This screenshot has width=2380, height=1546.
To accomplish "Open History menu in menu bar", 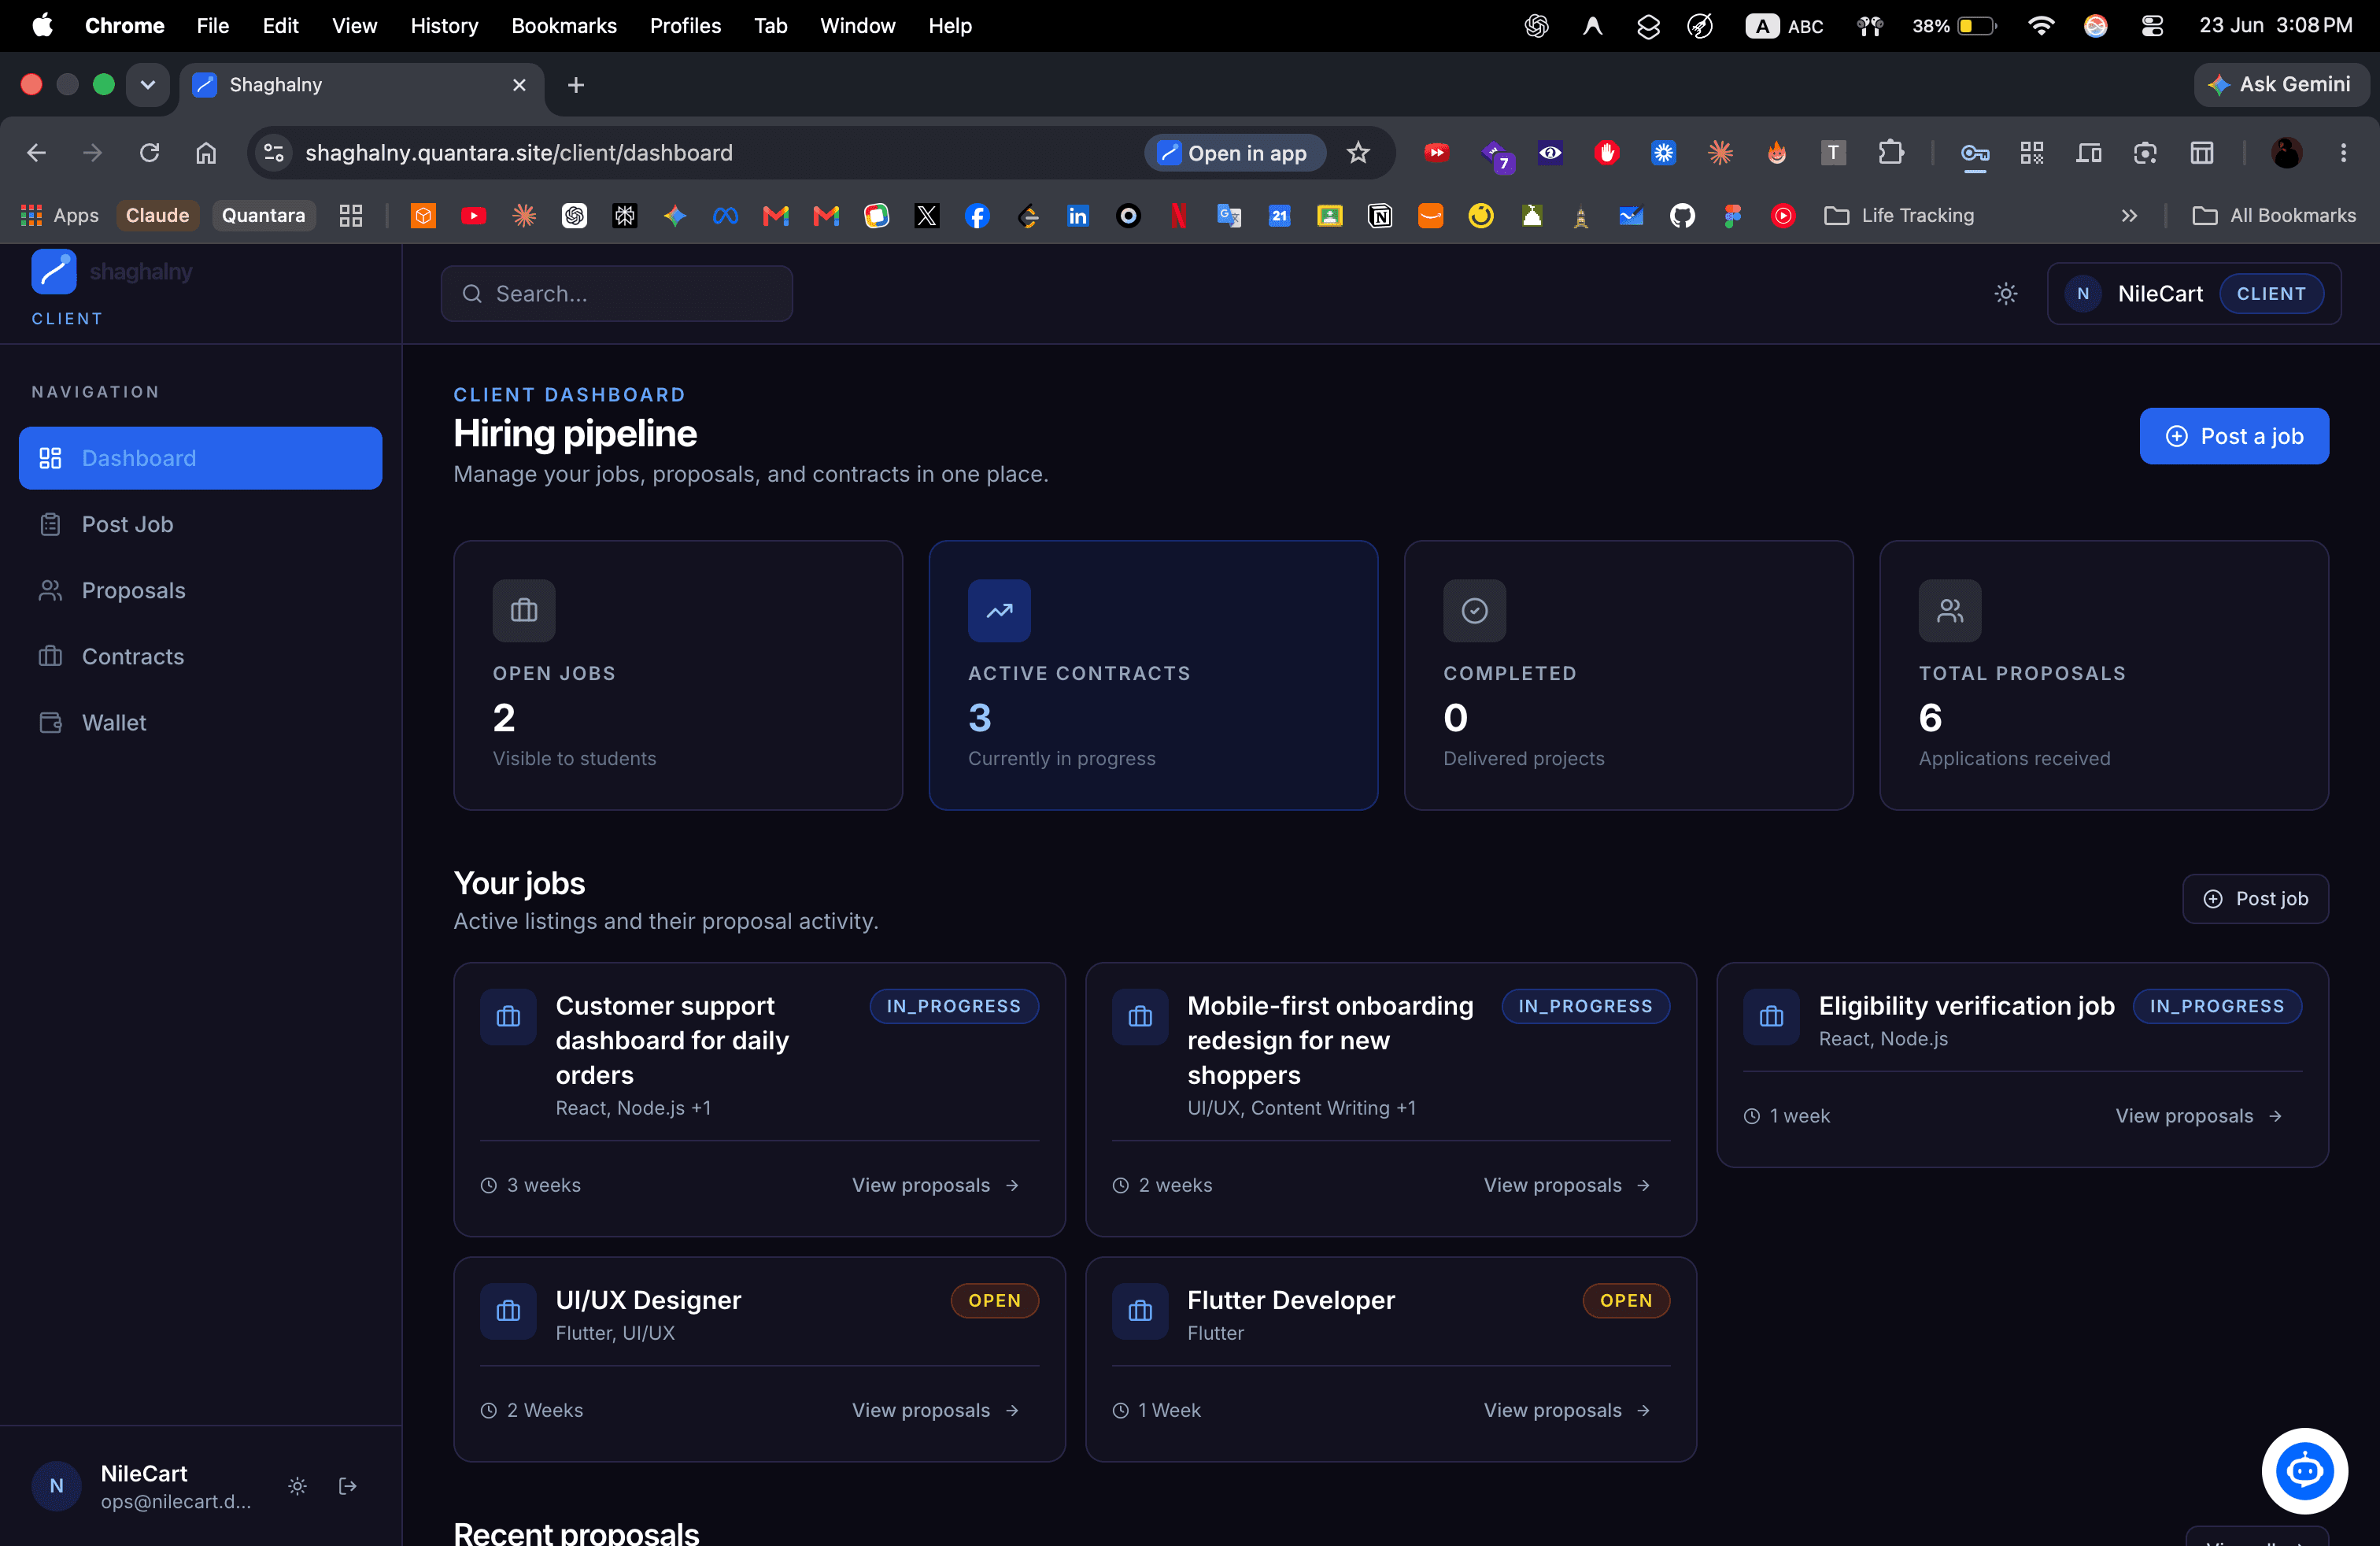I will click(x=444, y=26).
